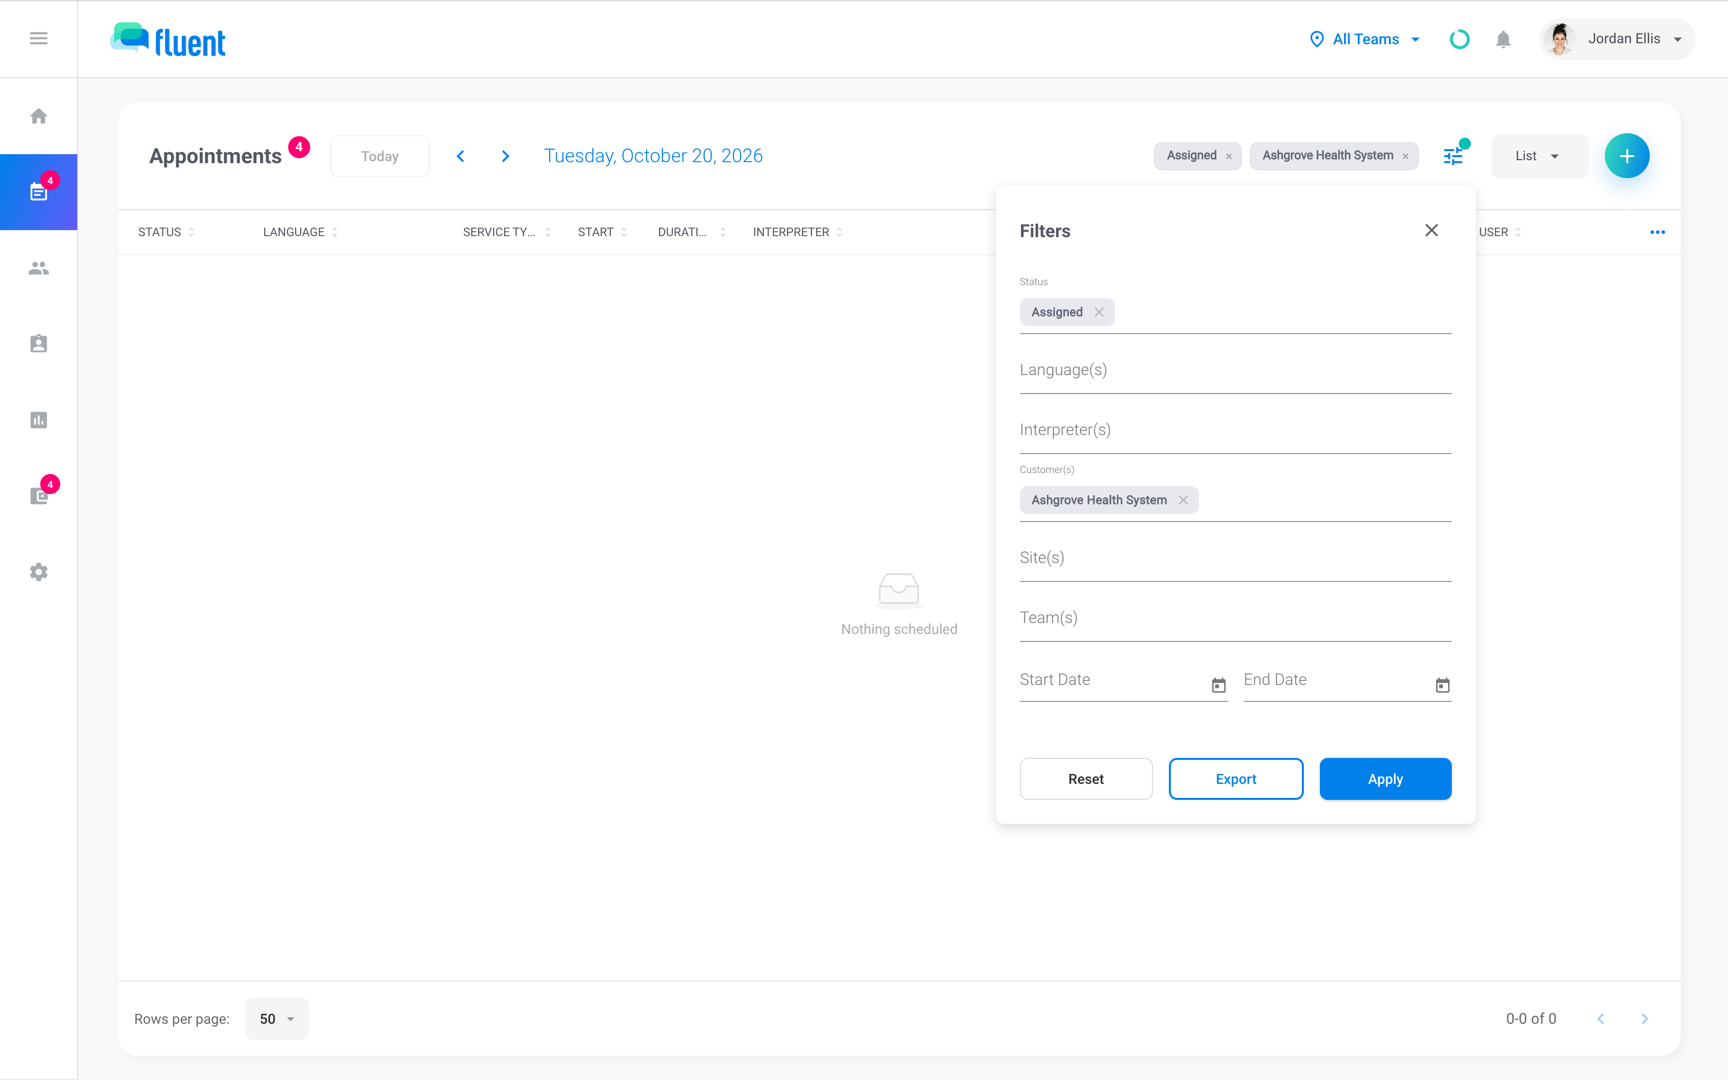Open Language(s) filter field
1728x1080 pixels.
[1235, 371]
